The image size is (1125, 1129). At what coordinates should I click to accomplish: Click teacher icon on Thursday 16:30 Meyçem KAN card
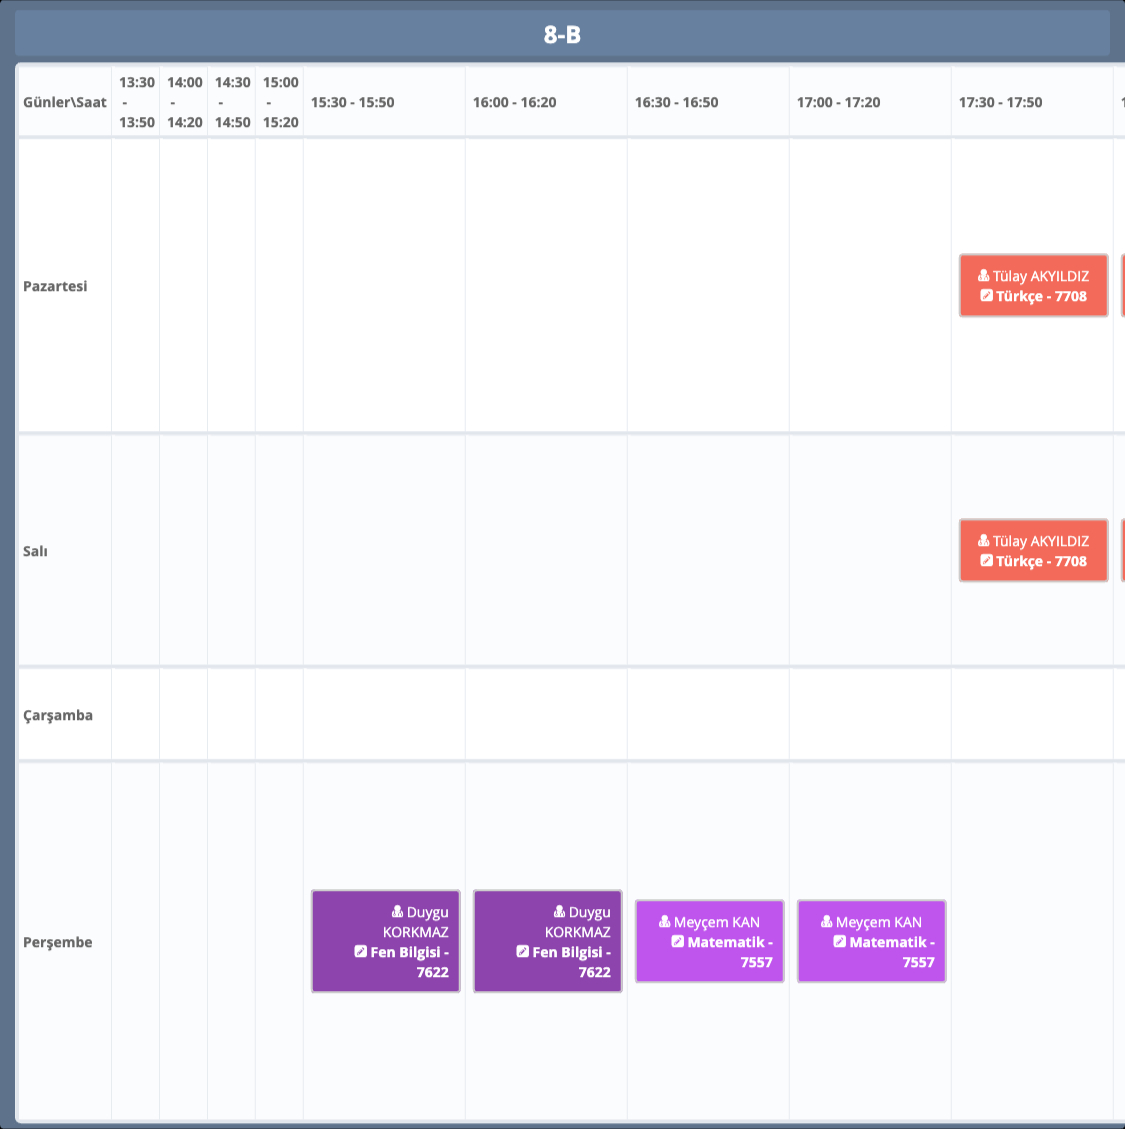(x=665, y=922)
